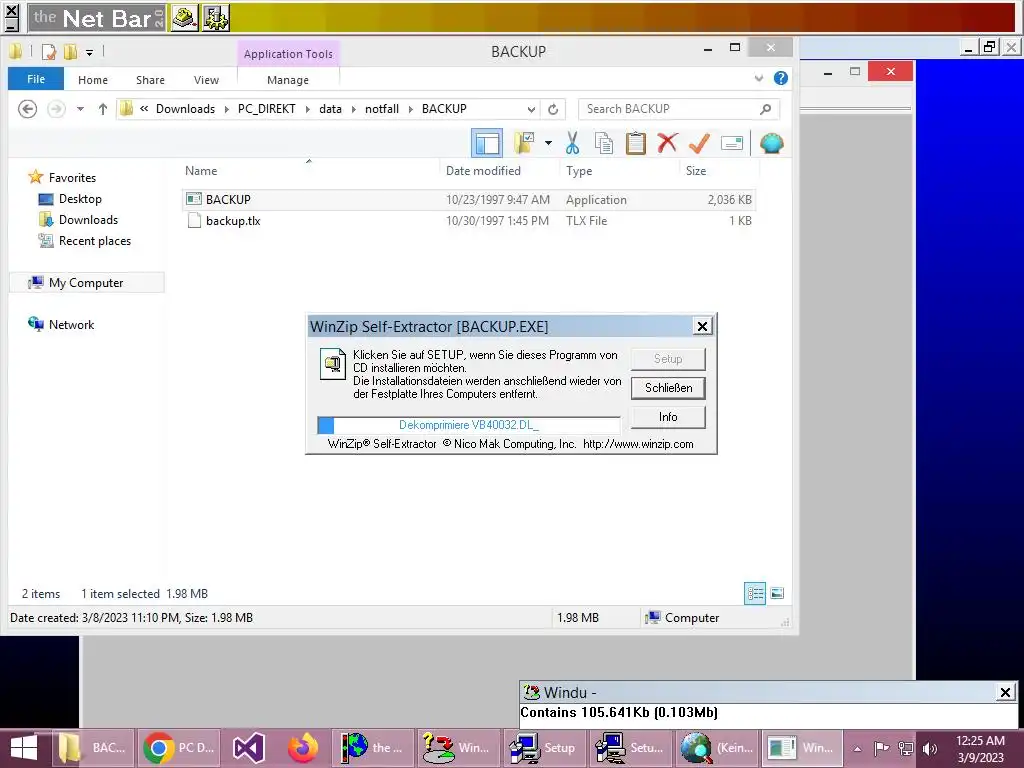Click the Dekomprimiere progress bar
This screenshot has height=768, width=1024.
[469, 425]
